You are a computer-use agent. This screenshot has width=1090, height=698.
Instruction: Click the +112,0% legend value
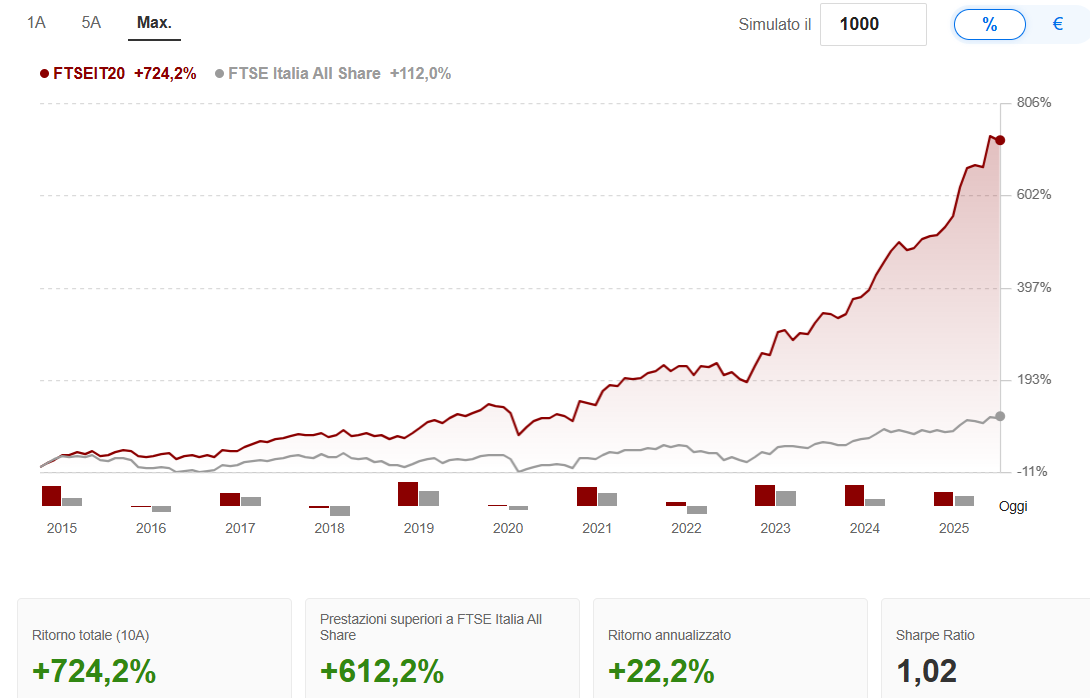pyautogui.click(x=421, y=74)
